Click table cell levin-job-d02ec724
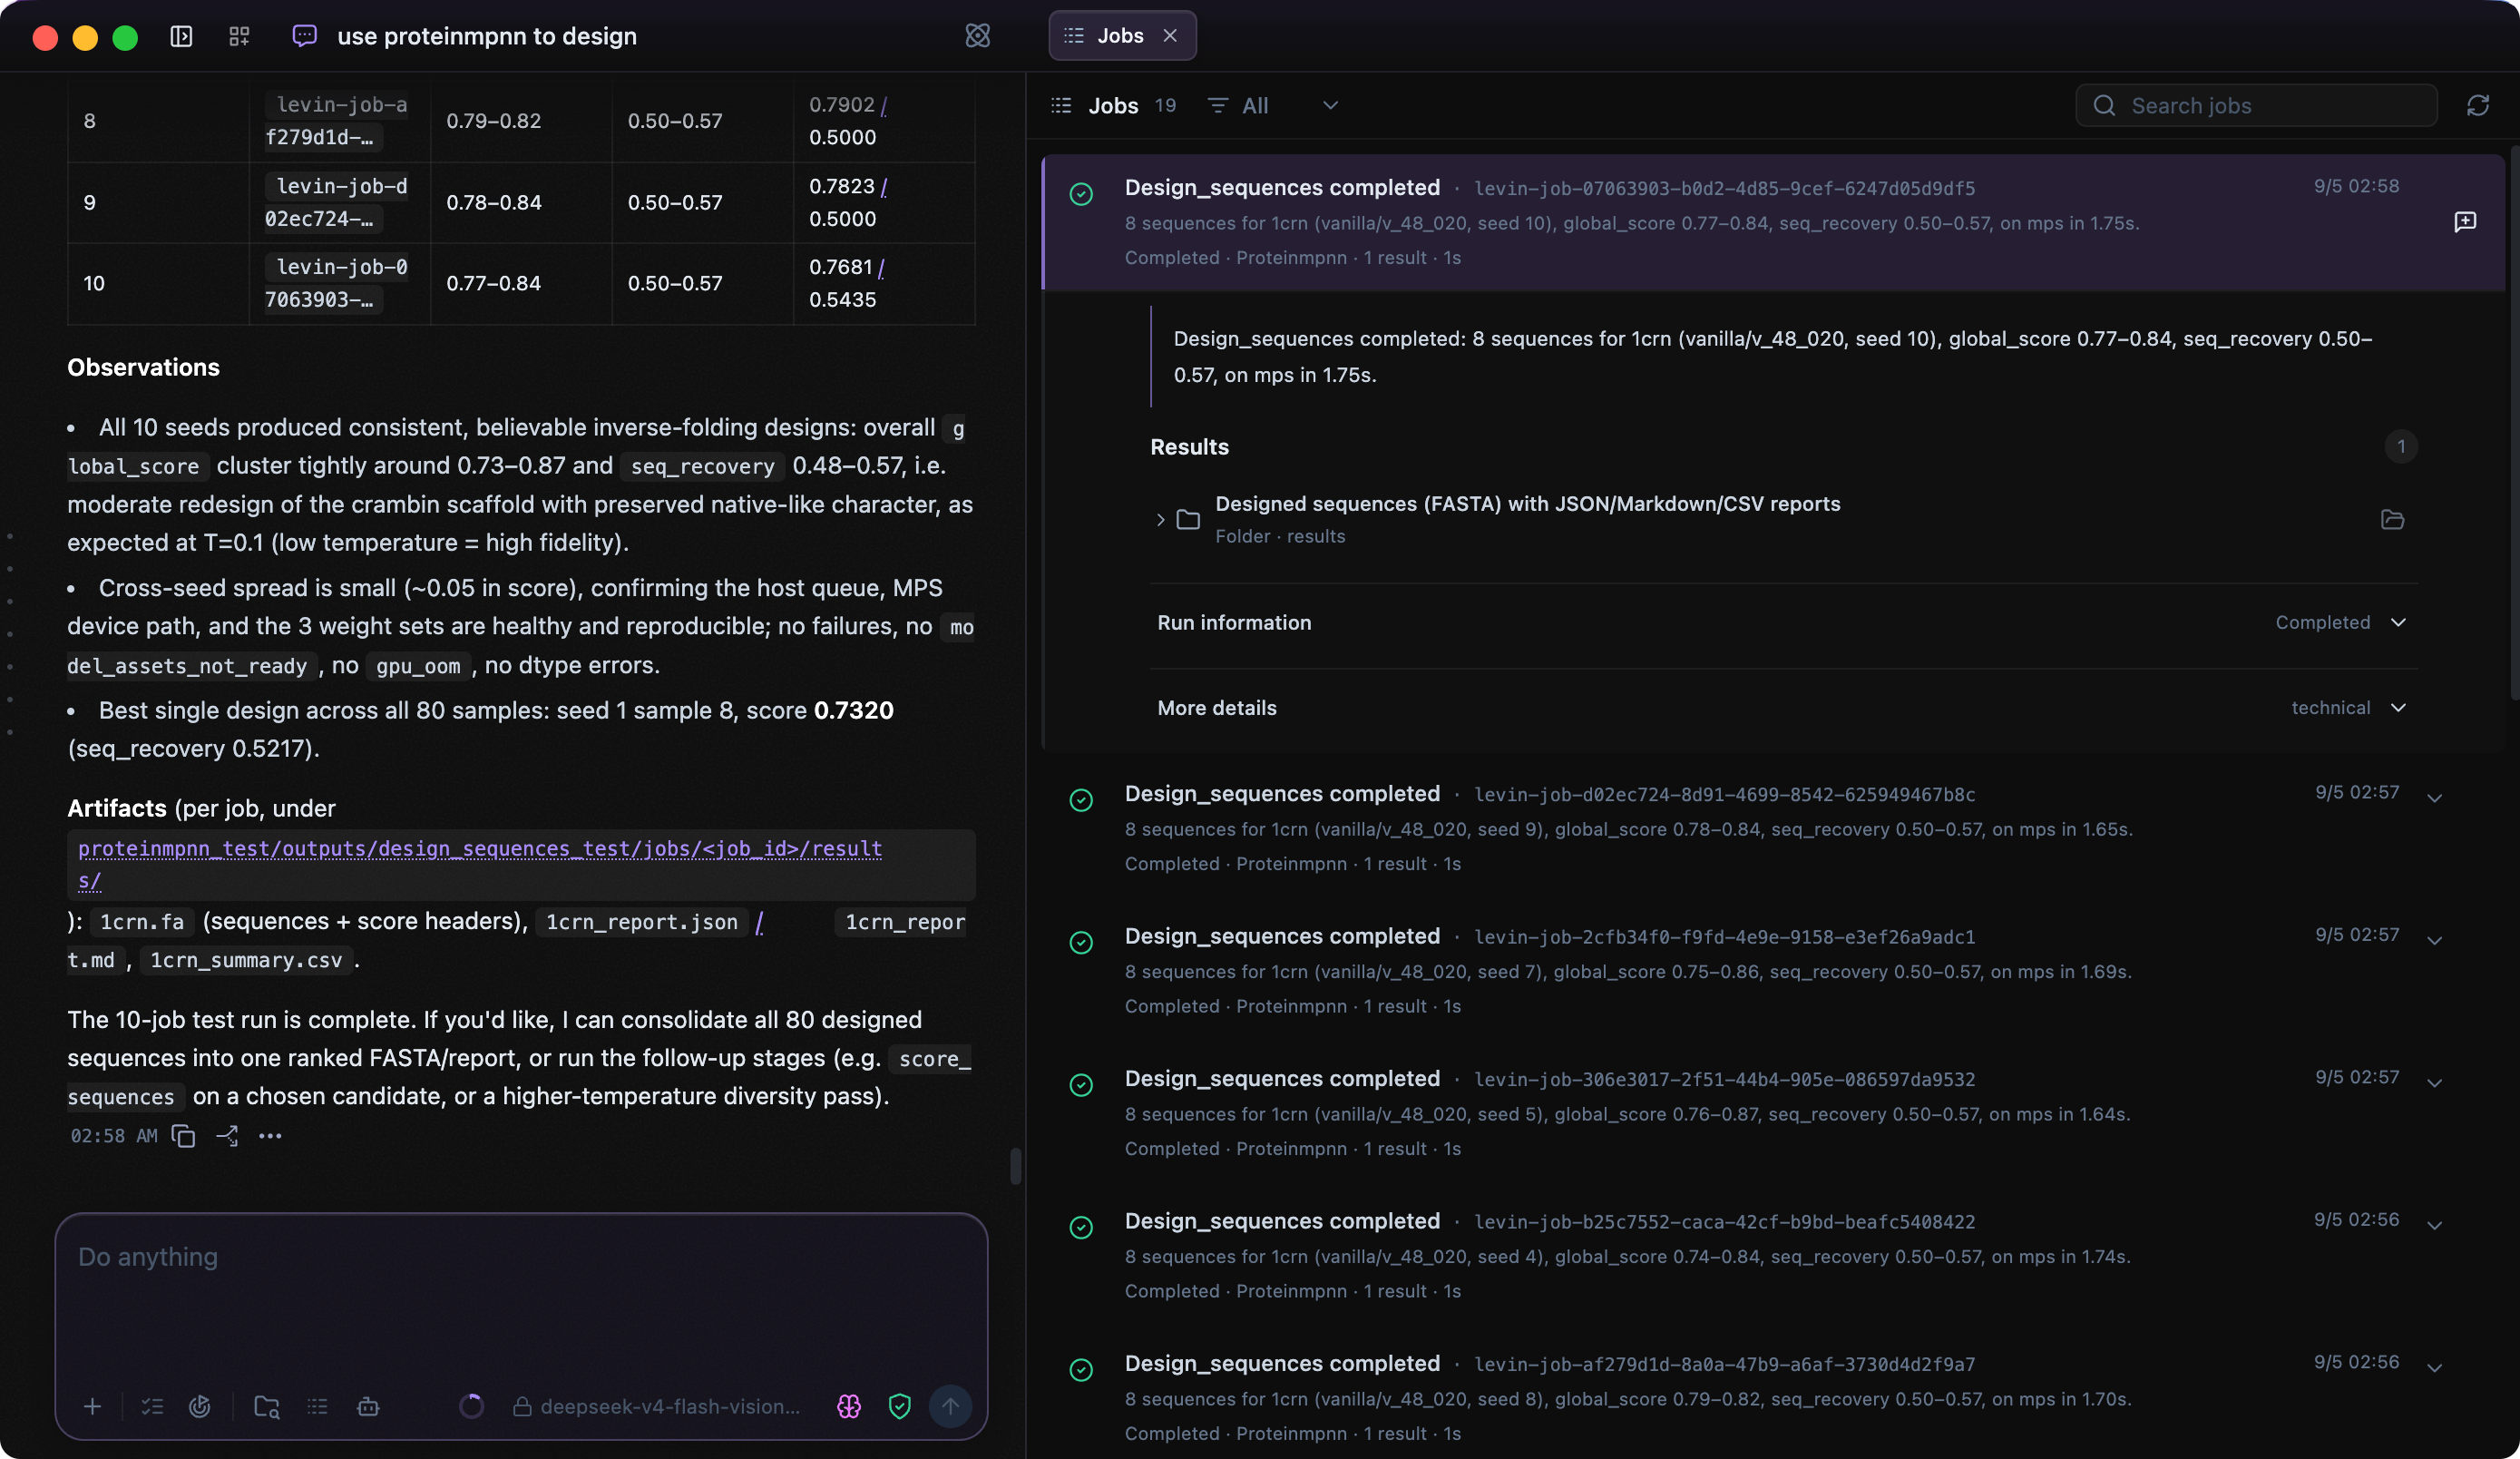 click(339, 203)
